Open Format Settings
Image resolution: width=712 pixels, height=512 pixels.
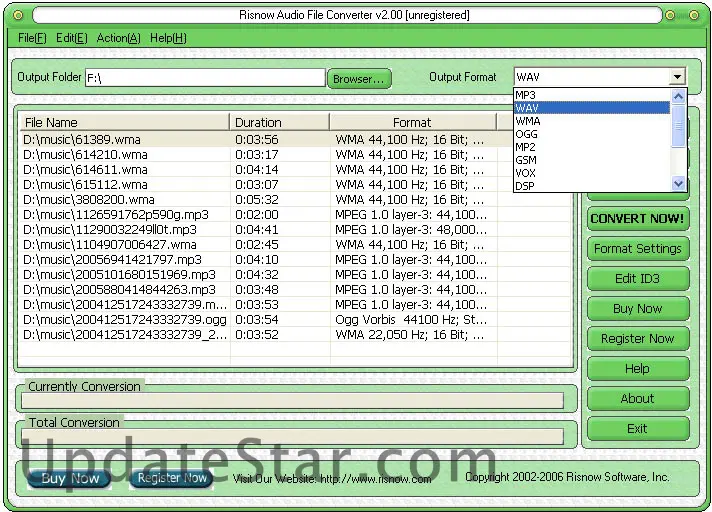[x=637, y=249]
